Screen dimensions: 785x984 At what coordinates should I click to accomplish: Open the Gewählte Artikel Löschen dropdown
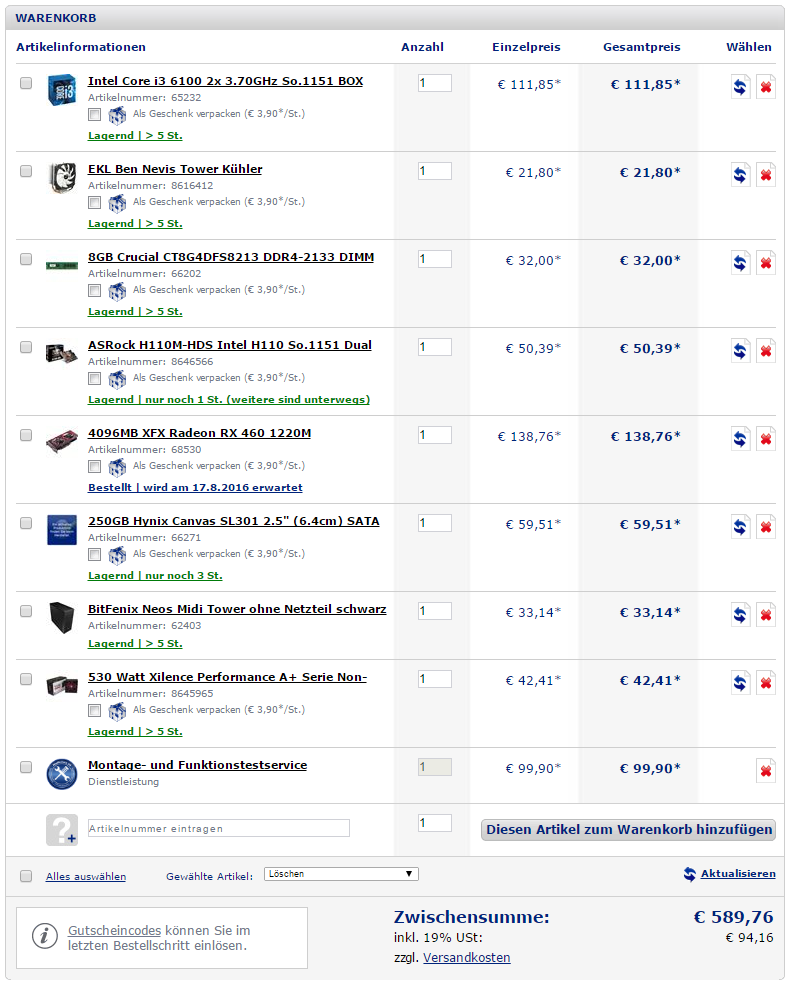pyautogui.click(x=341, y=874)
